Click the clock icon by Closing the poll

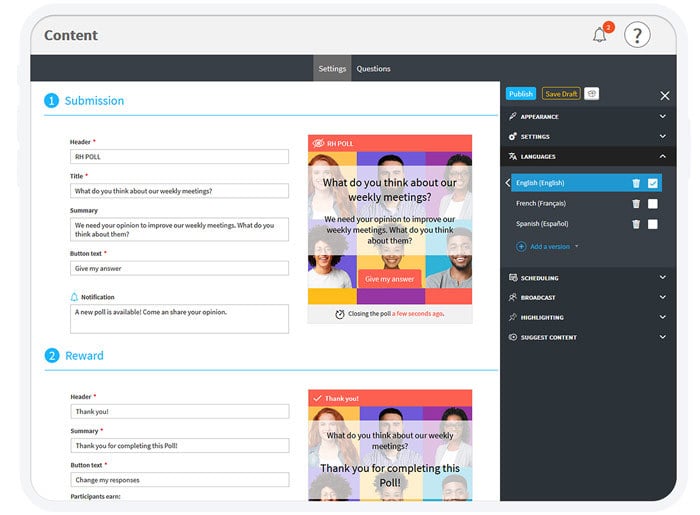[x=340, y=314]
